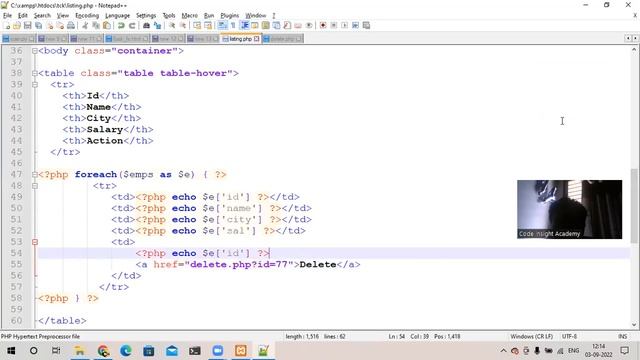Collapse the tr fold at line 48
The width and height of the screenshot is (640, 360).
35,186
